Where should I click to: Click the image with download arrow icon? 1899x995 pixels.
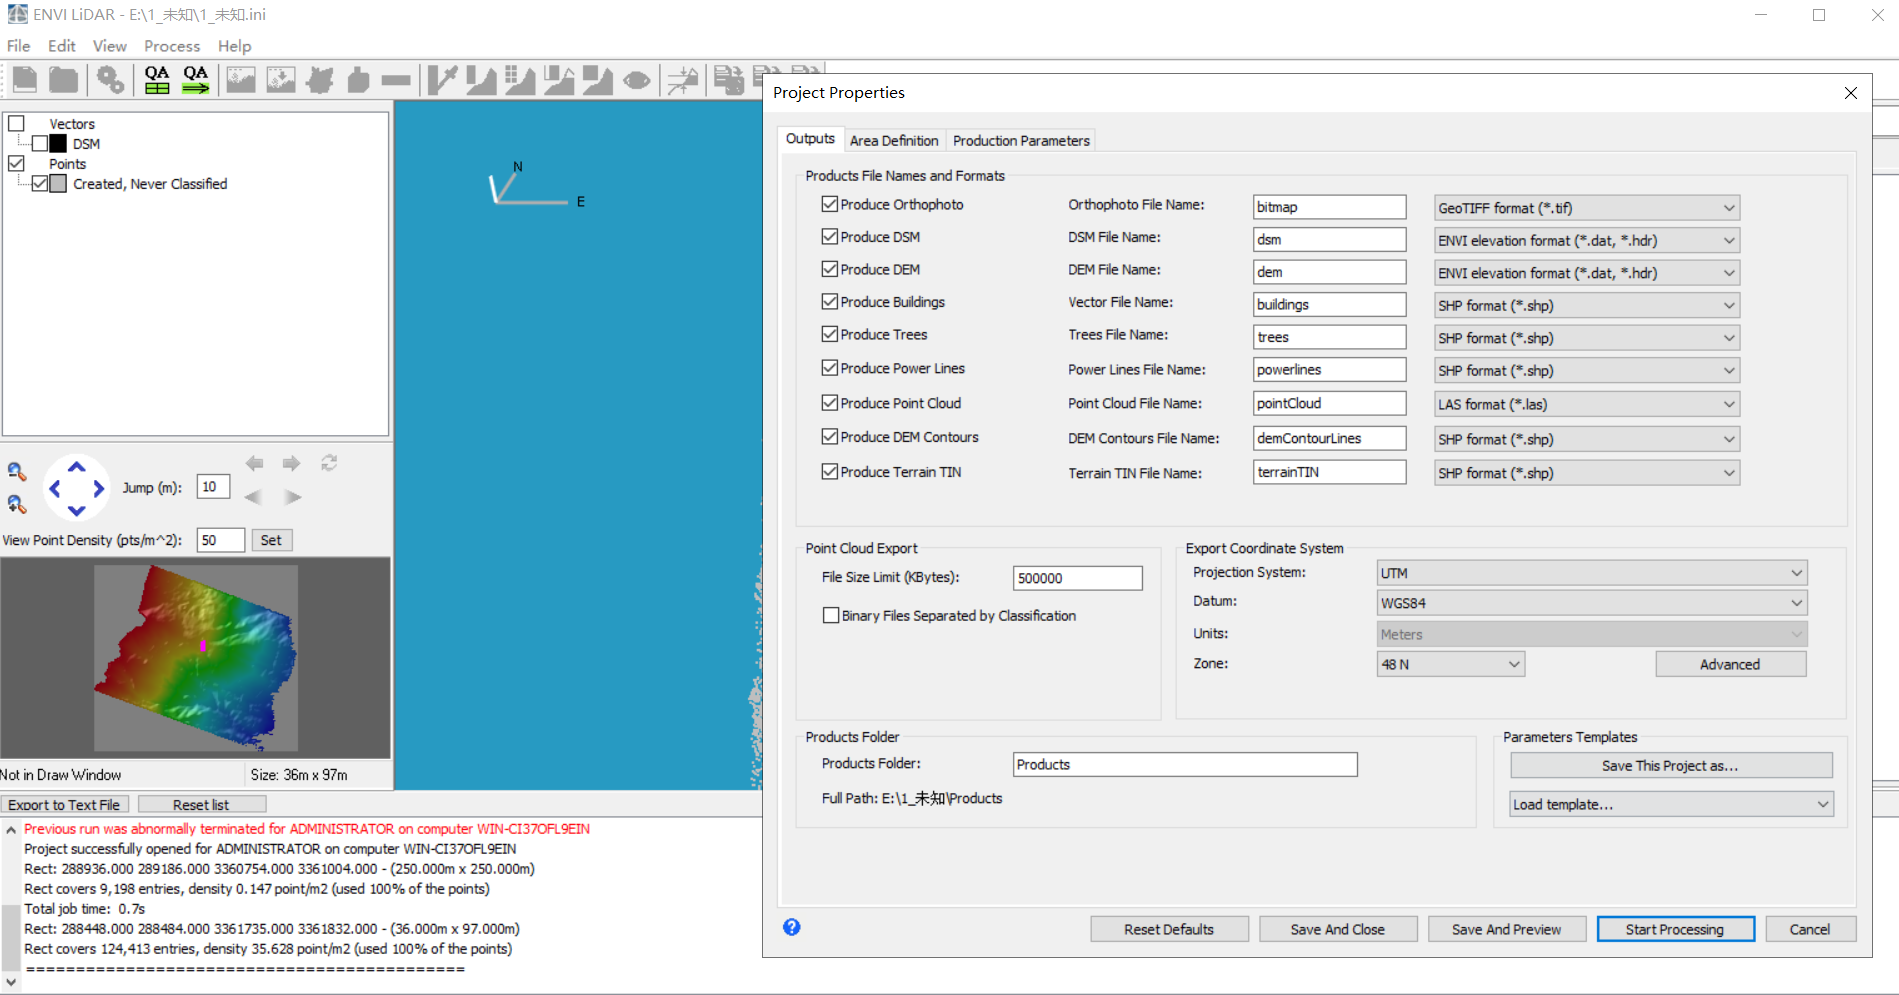281,80
